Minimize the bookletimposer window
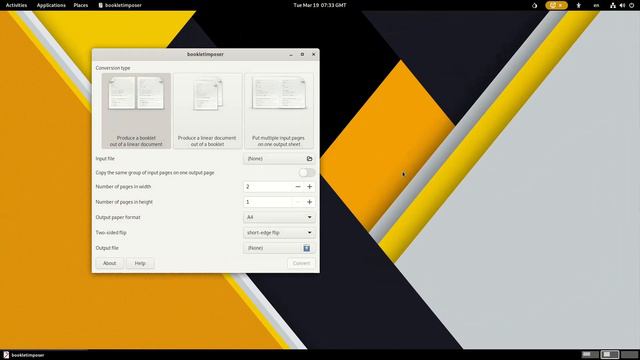The width and height of the screenshot is (640, 360). [x=291, y=54]
